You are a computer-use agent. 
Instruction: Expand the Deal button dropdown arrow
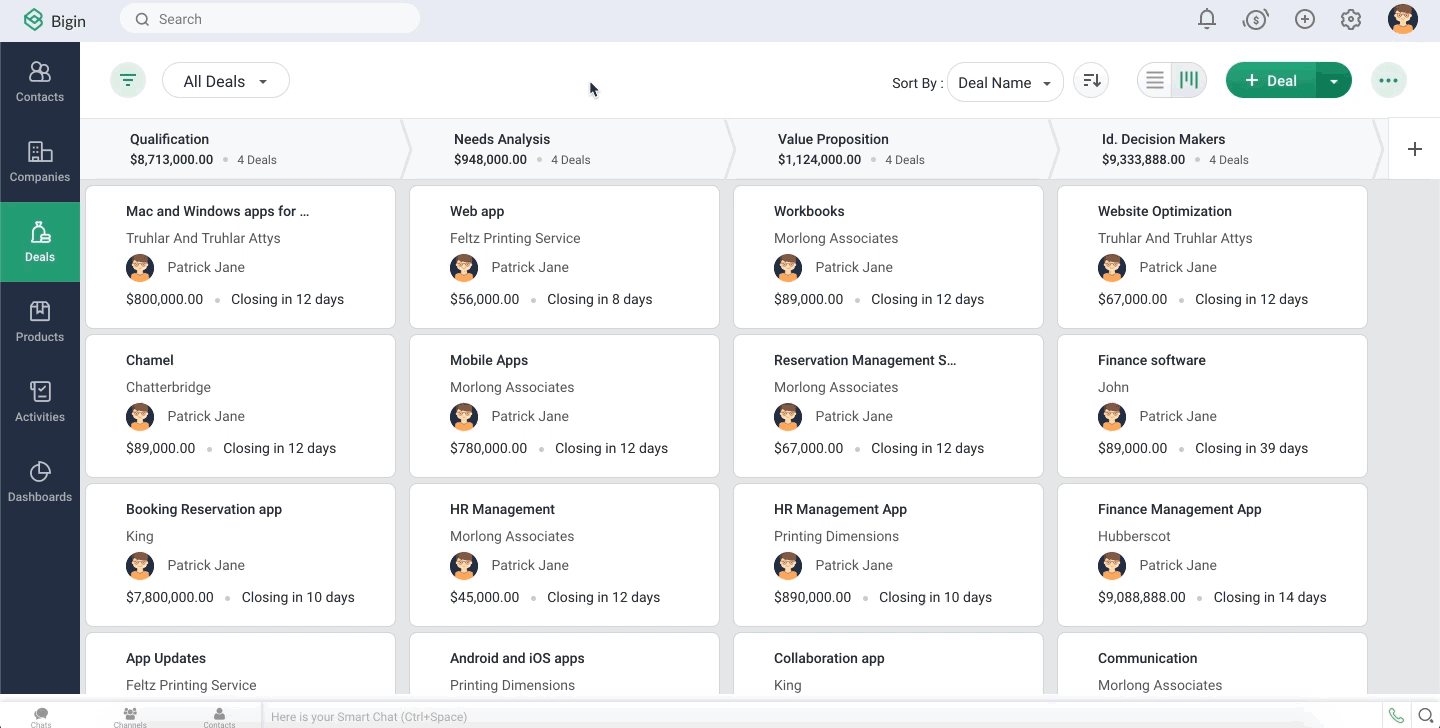[x=1334, y=81]
